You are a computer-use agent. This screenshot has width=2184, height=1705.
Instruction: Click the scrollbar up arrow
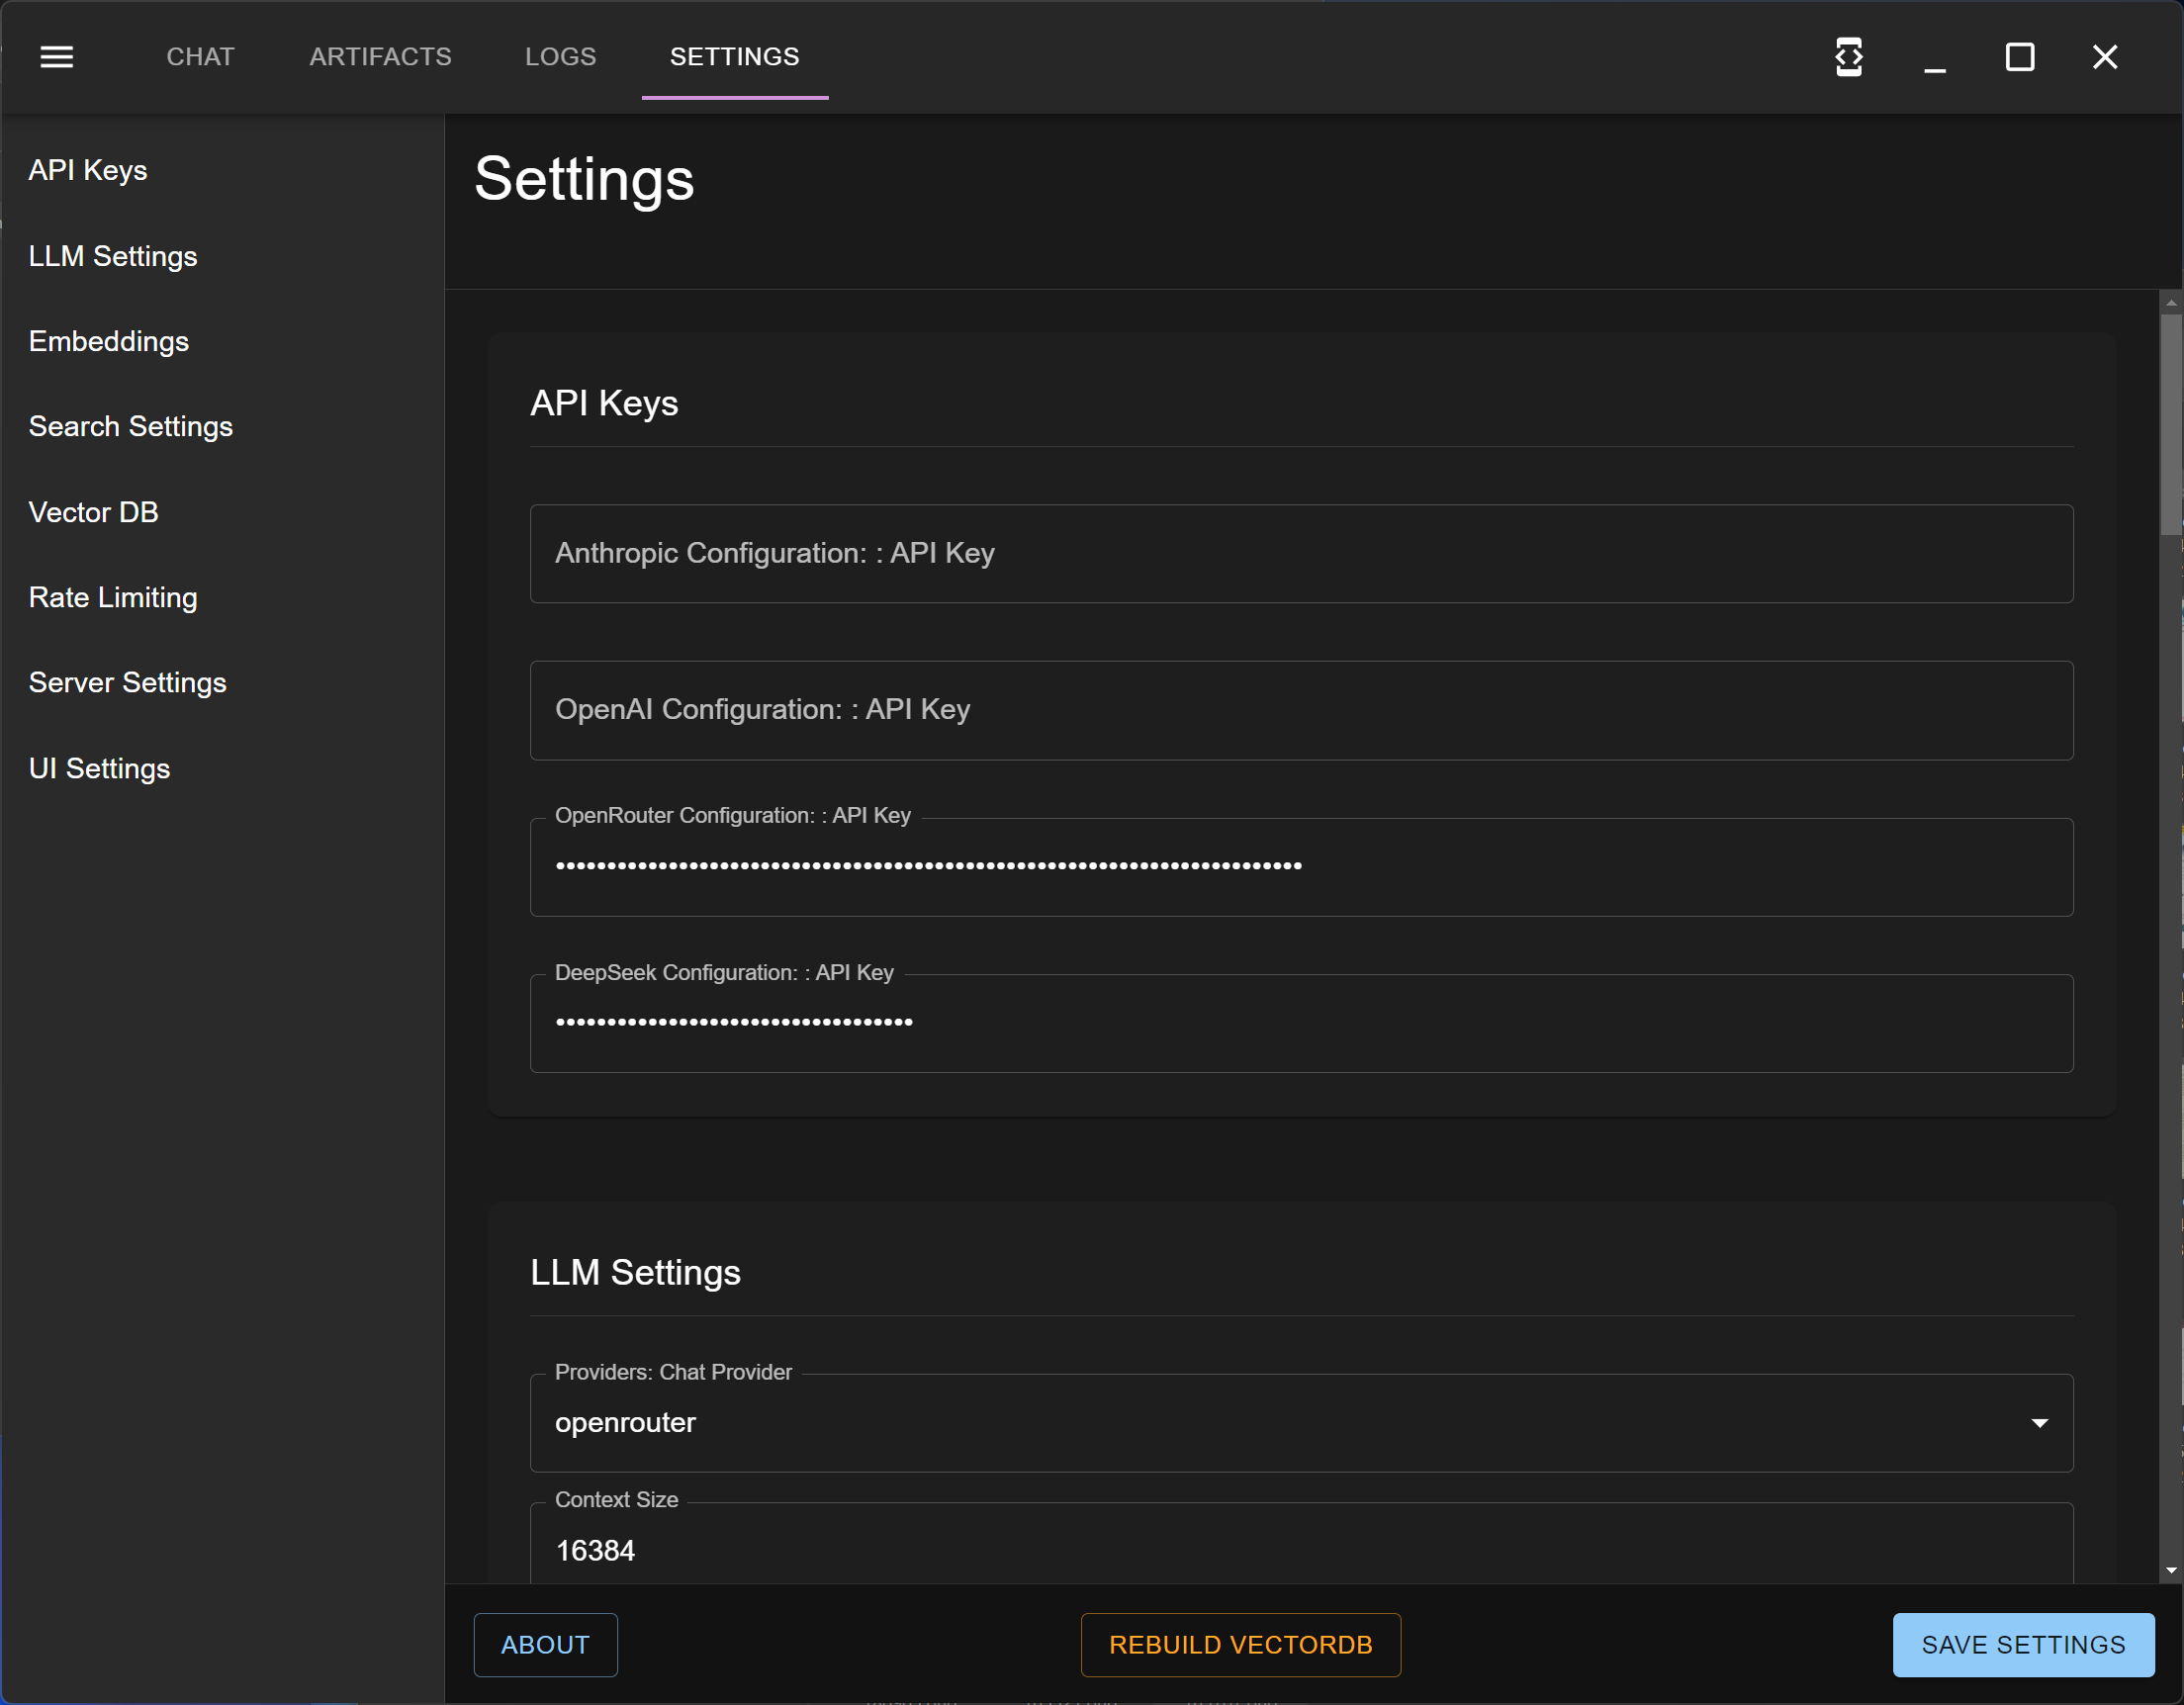[x=2171, y=302]
